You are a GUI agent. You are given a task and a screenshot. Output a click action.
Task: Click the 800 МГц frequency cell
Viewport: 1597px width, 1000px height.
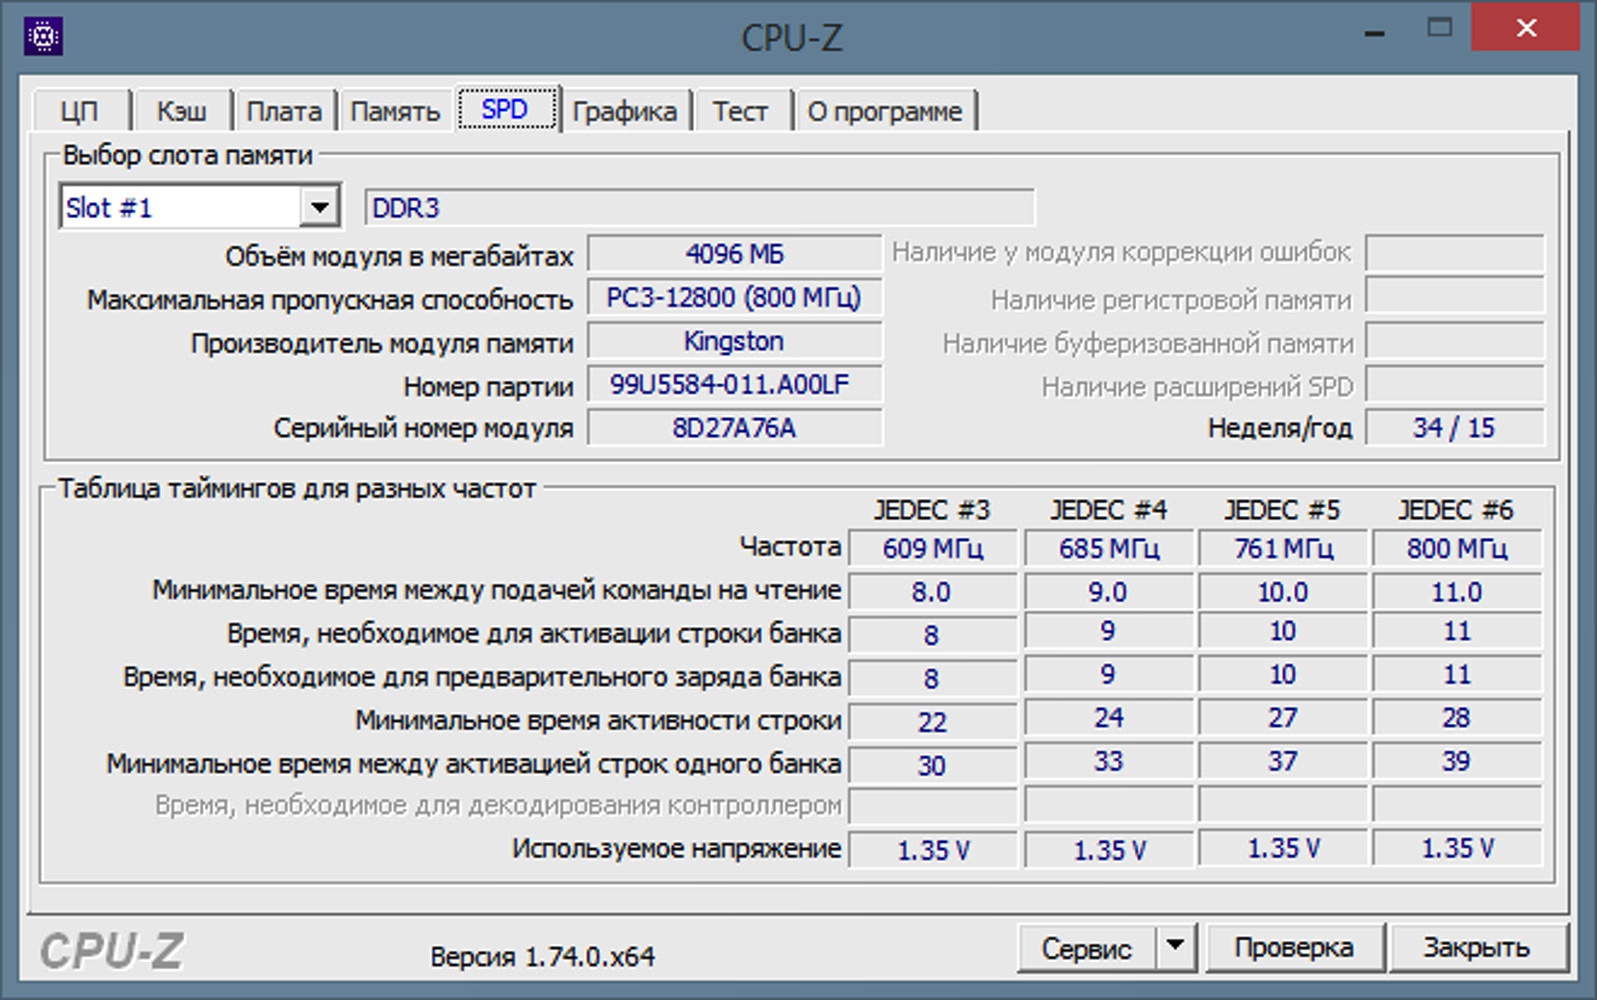(1457, 548)
